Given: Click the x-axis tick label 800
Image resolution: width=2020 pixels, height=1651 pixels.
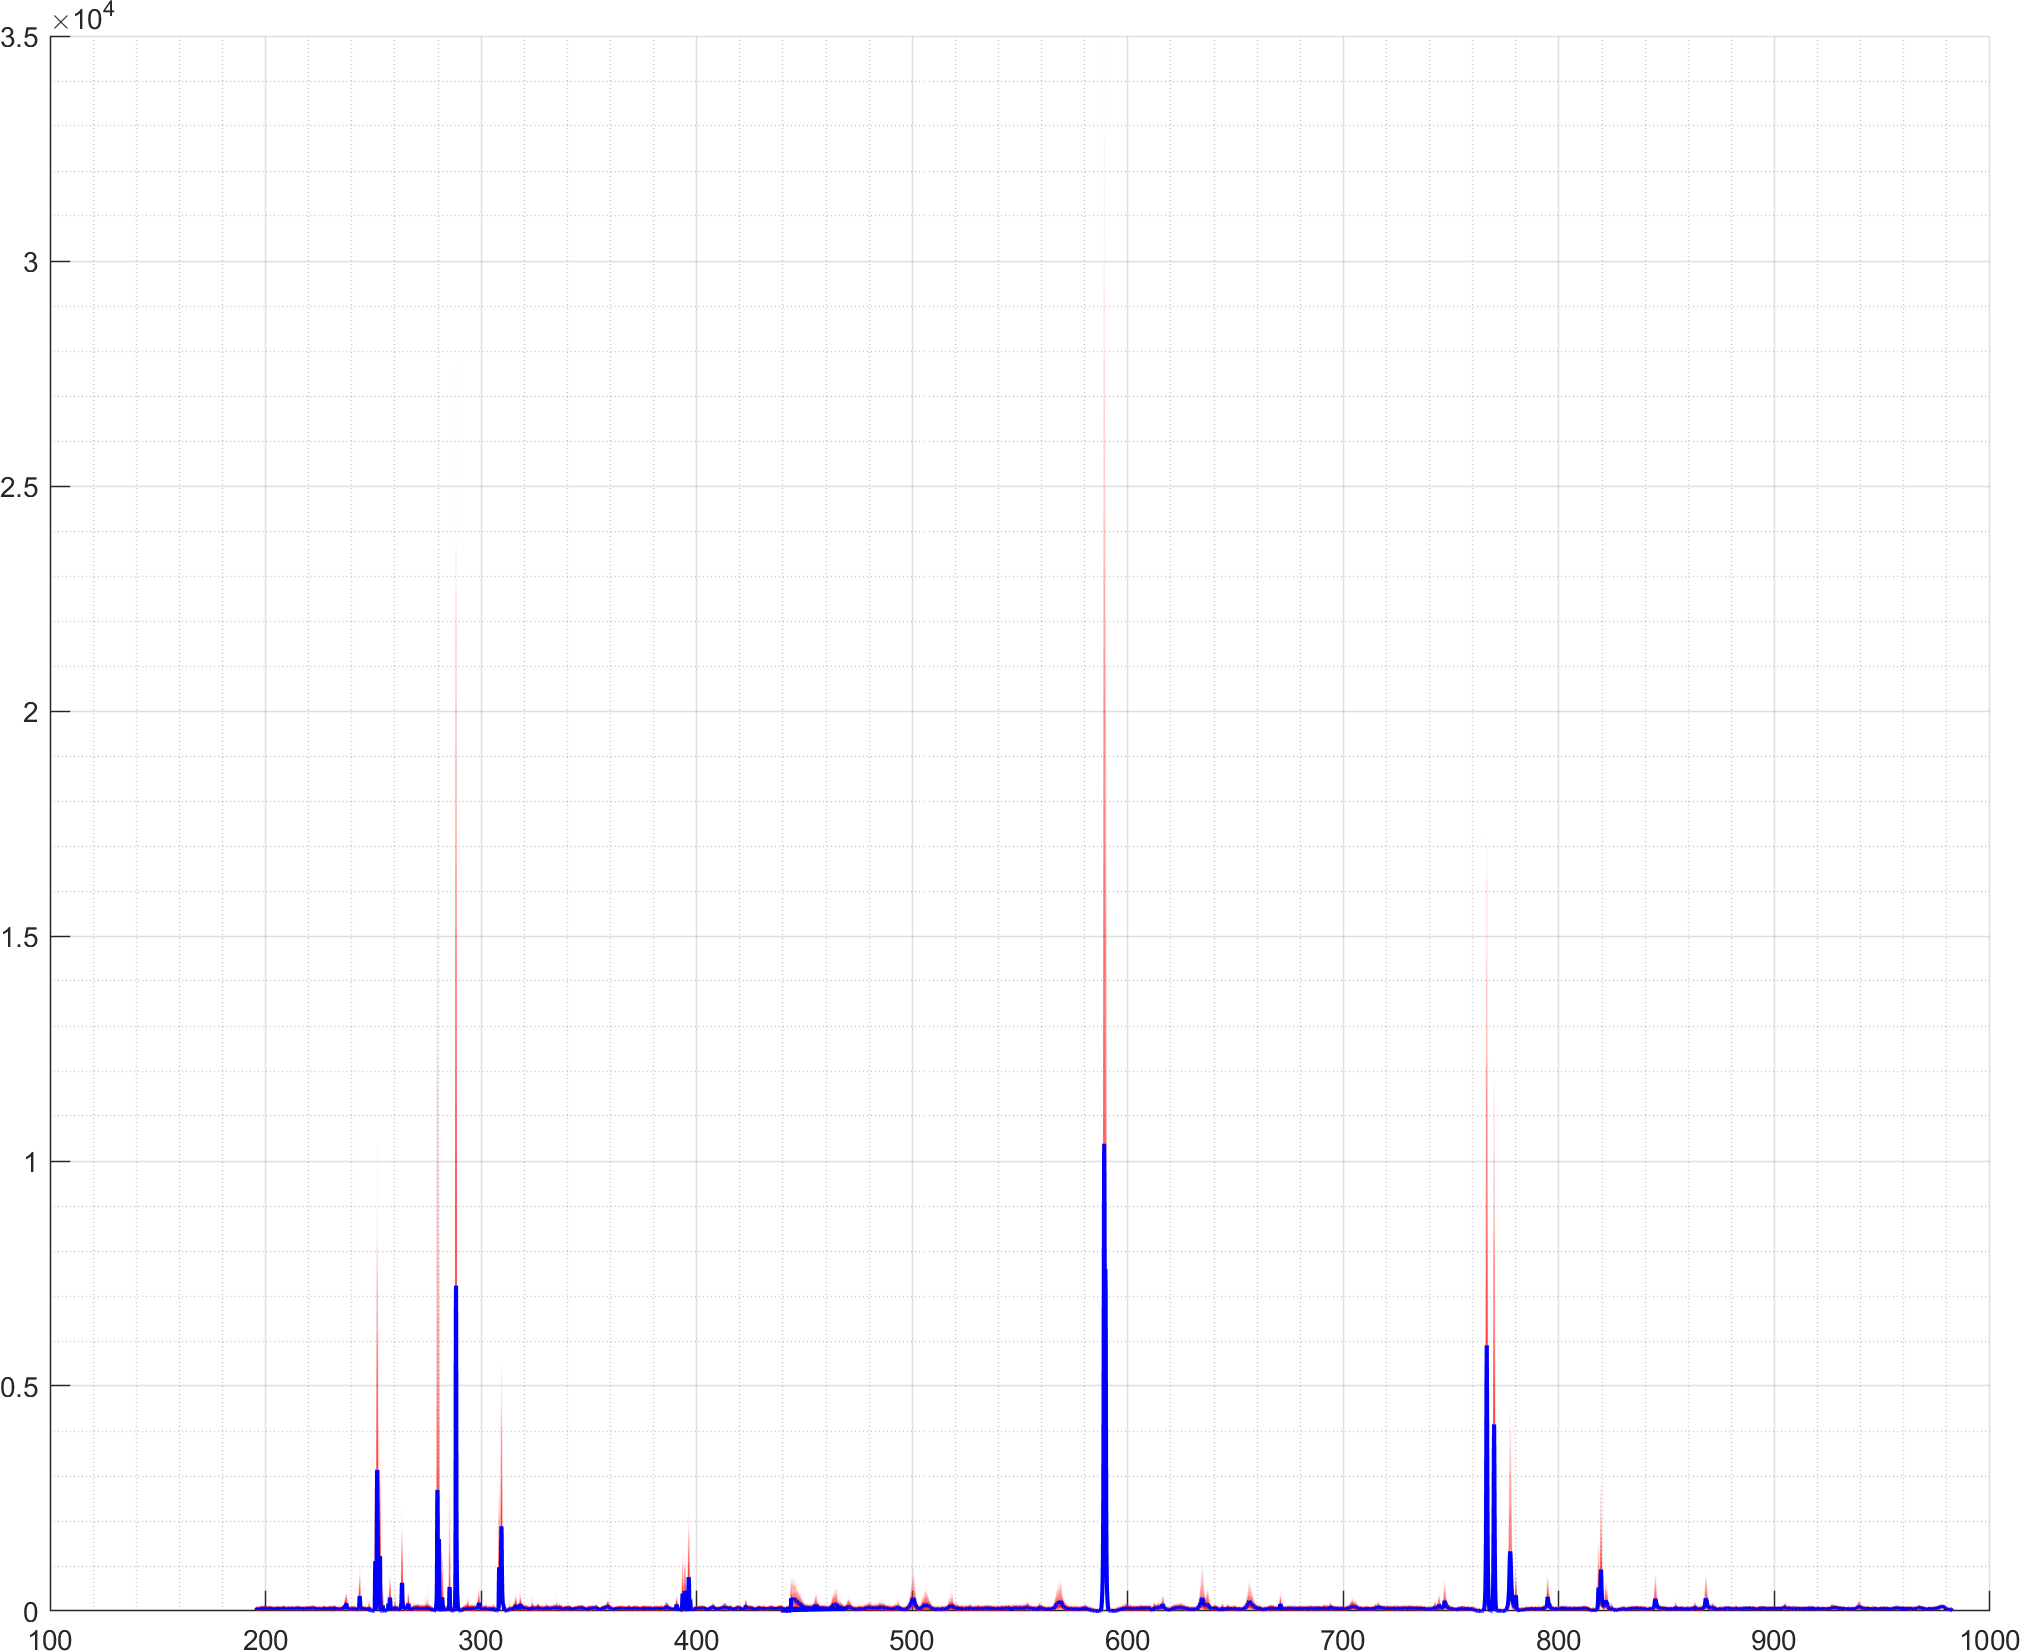Looking at the screenshot, I should (x=1558, y=1639).
